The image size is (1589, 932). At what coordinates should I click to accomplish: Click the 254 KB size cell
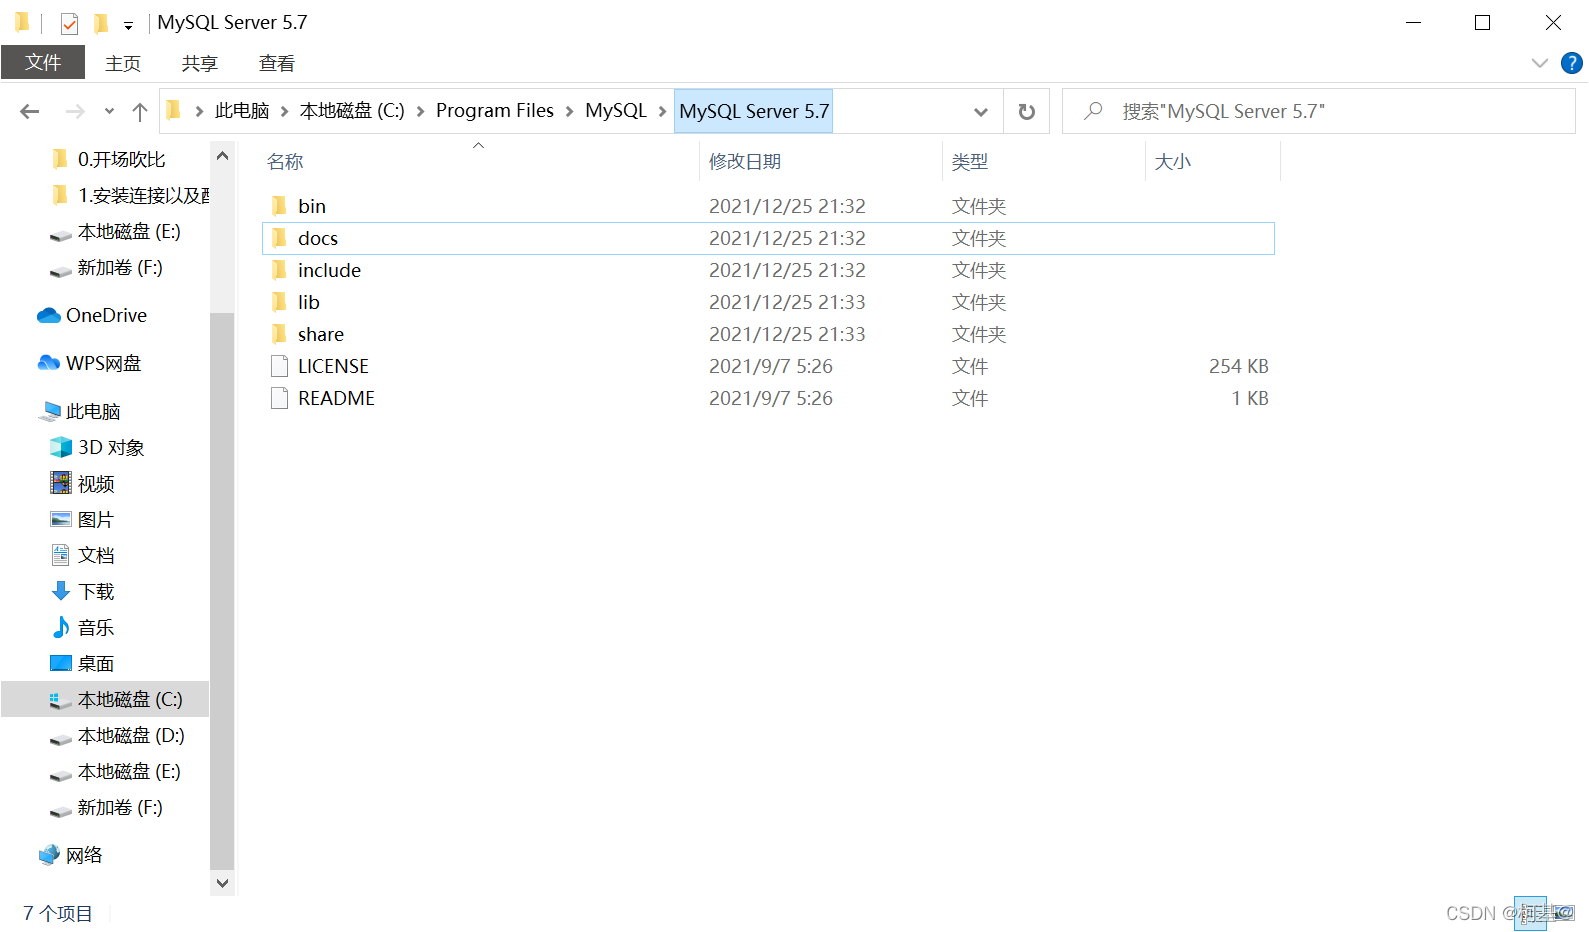pos(1238,366)
